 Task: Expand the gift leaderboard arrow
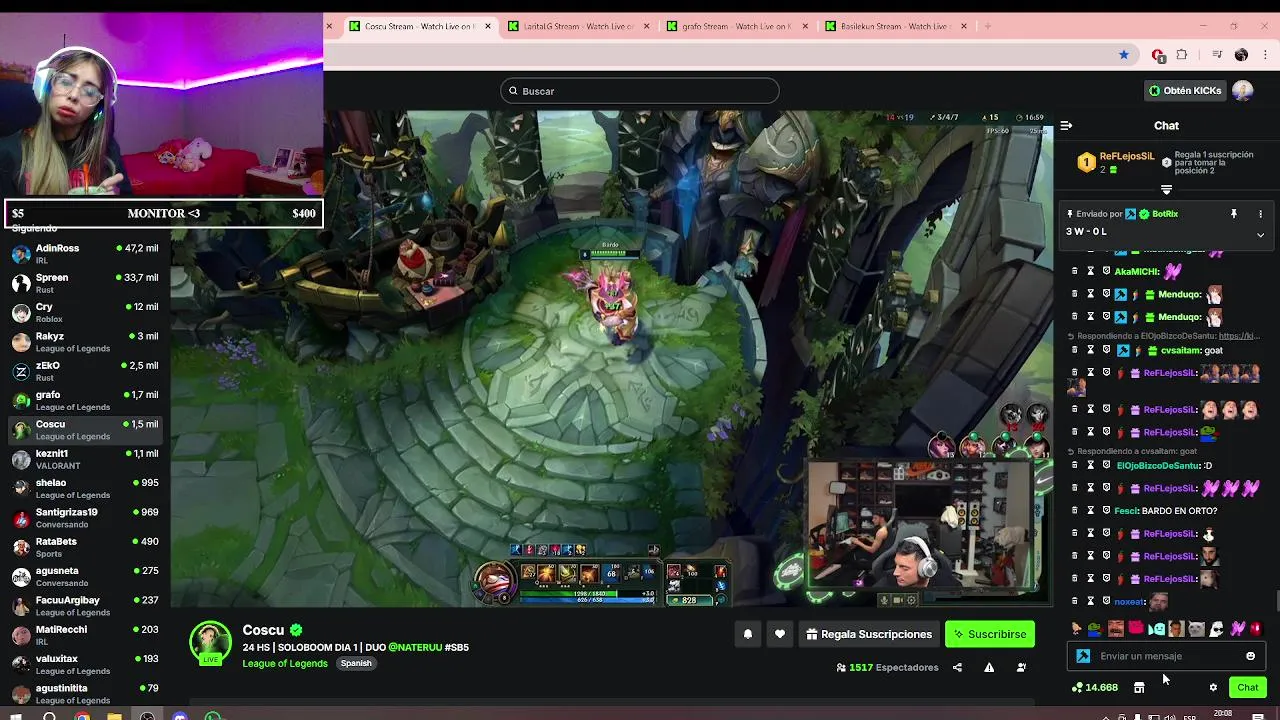point(1166,190)
